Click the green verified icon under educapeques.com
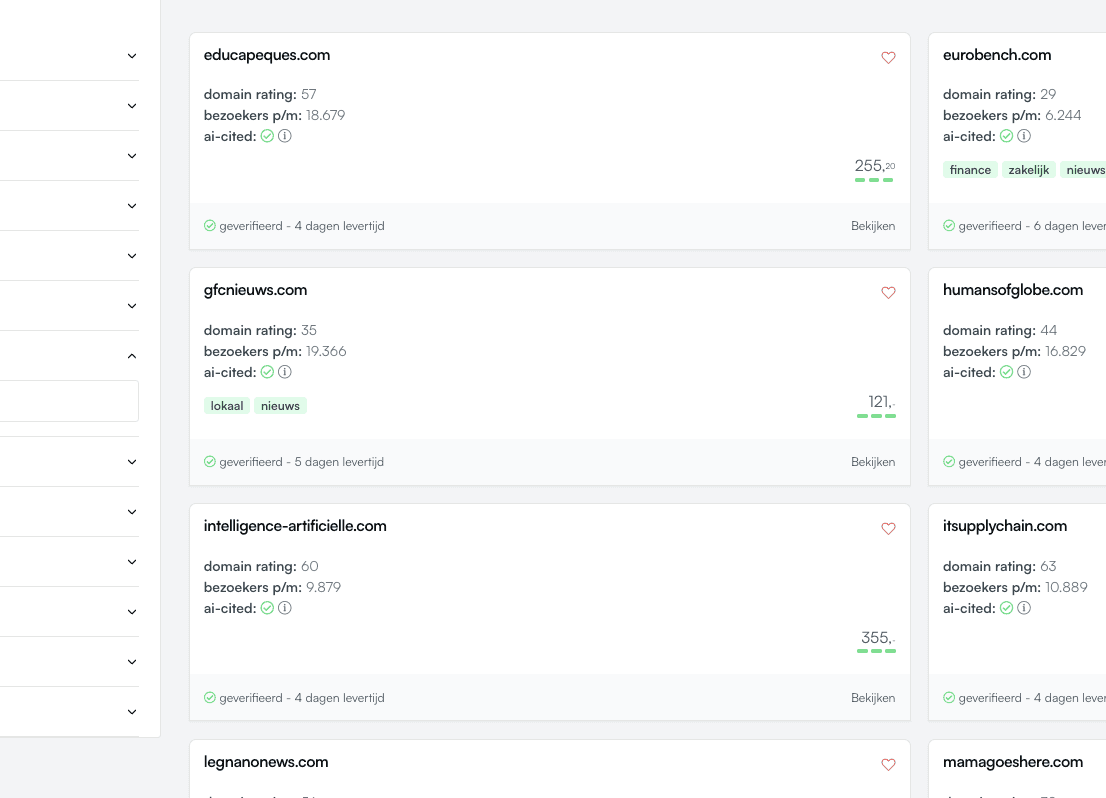The image size is (1106, 798). tap(210, 225)
